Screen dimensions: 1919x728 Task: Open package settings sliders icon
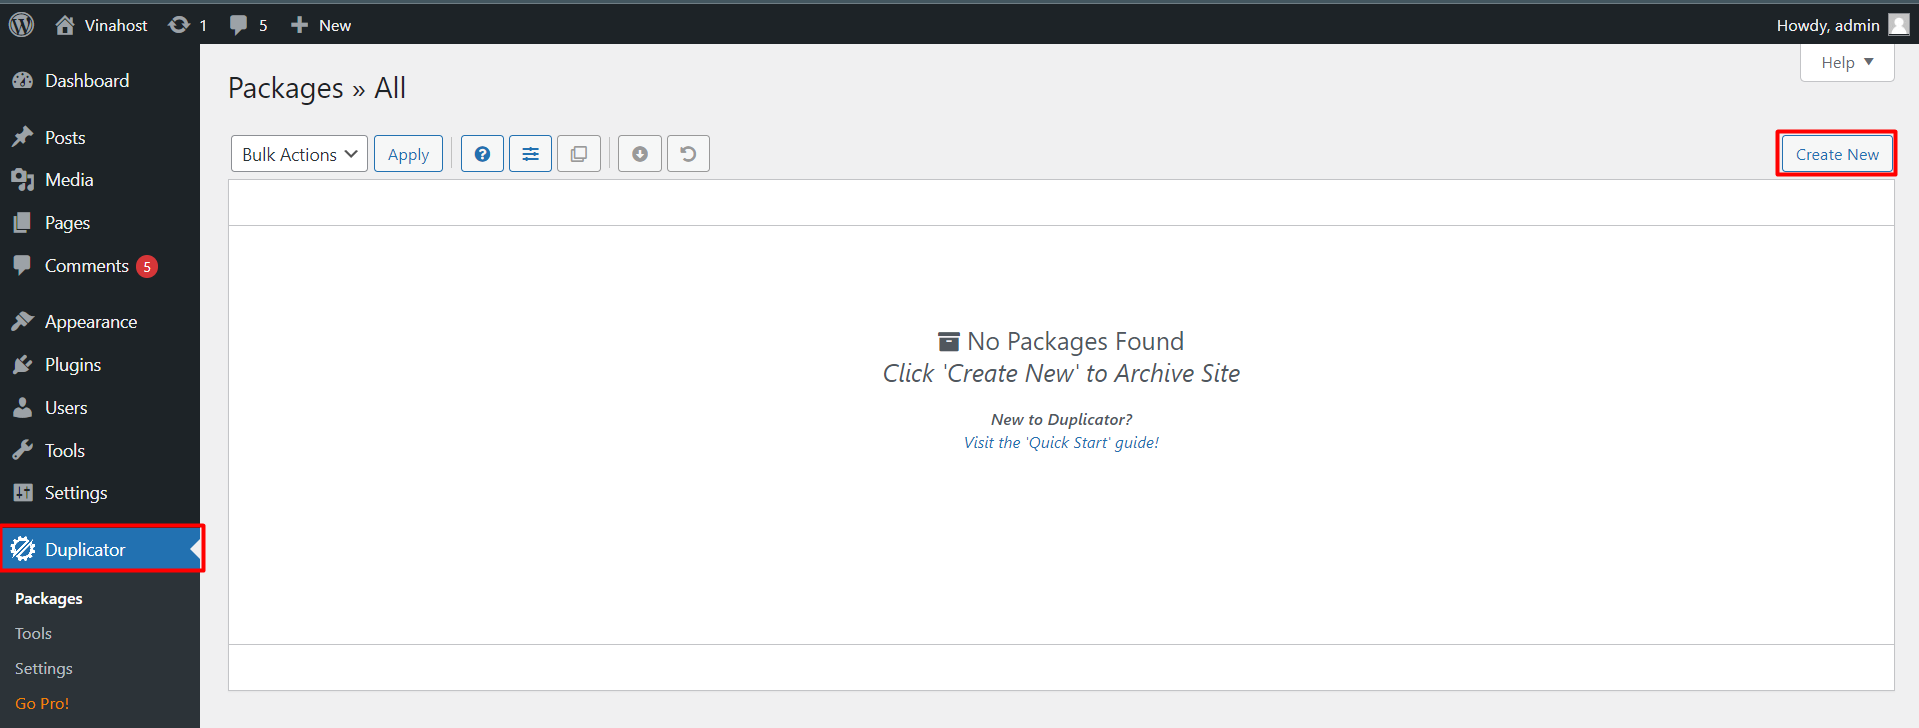(530, 154)
